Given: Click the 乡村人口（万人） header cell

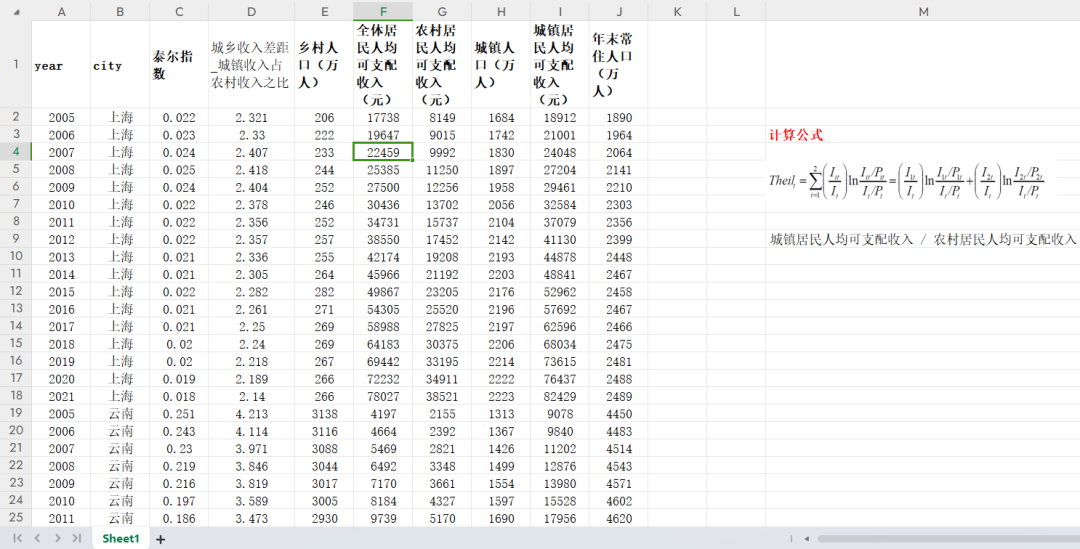Looking at the screenshot, I should tap(324, 64).
